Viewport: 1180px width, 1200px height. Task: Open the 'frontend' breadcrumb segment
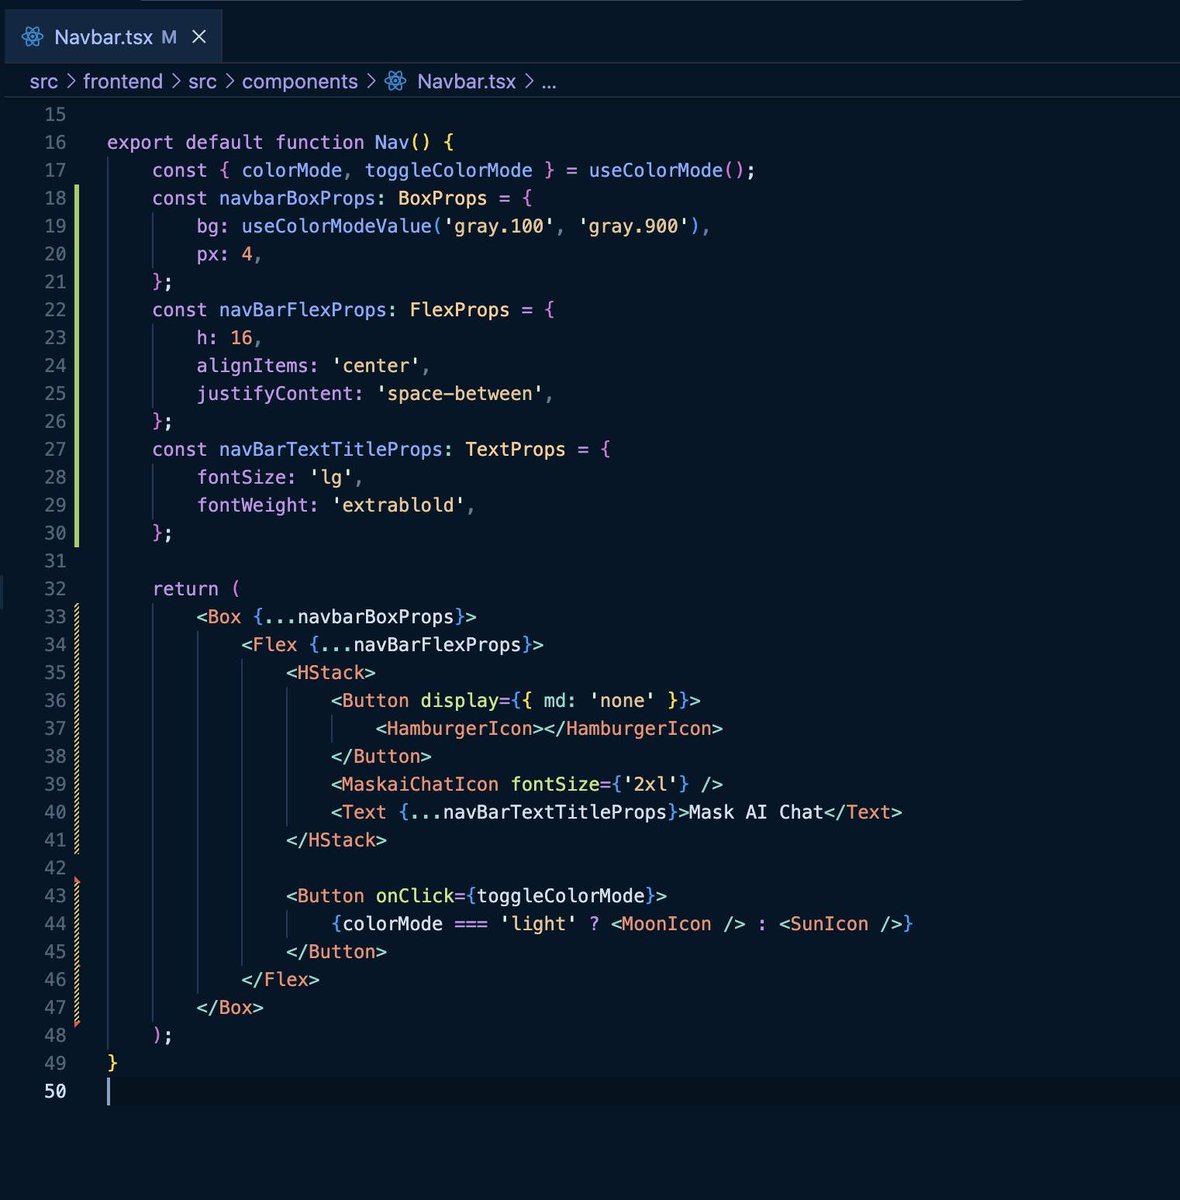click(123, 82)
